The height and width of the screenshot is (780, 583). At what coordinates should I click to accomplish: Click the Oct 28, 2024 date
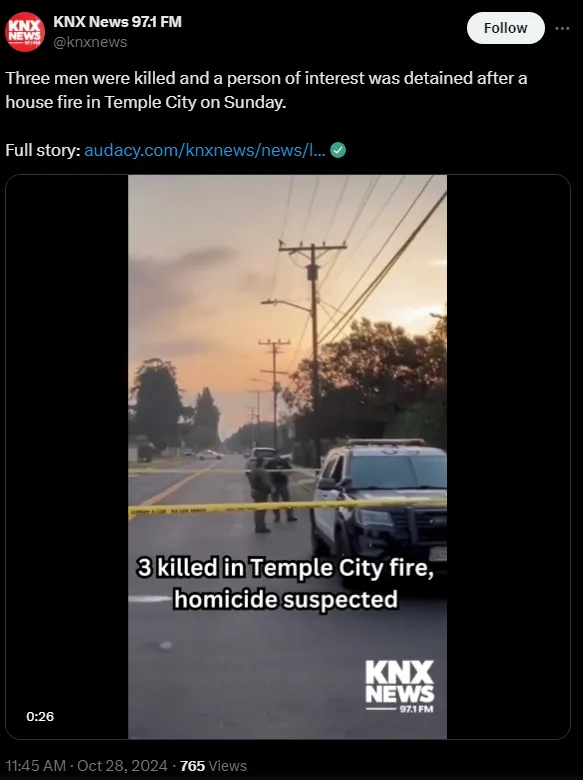pyautogui.click(x=122, y=766)
